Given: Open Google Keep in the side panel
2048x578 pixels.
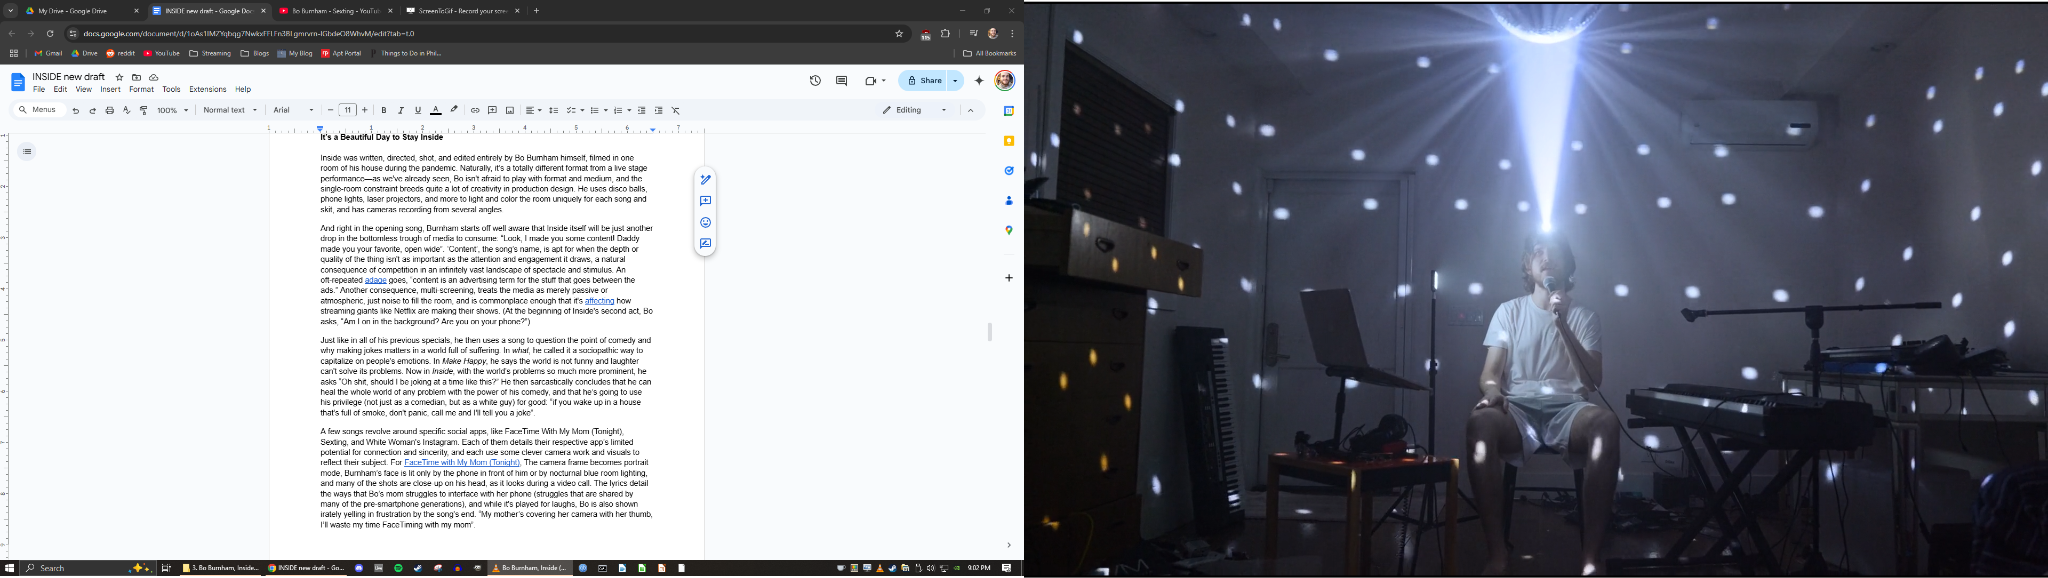Looking at the screenshot, I should click(1008, 141).
